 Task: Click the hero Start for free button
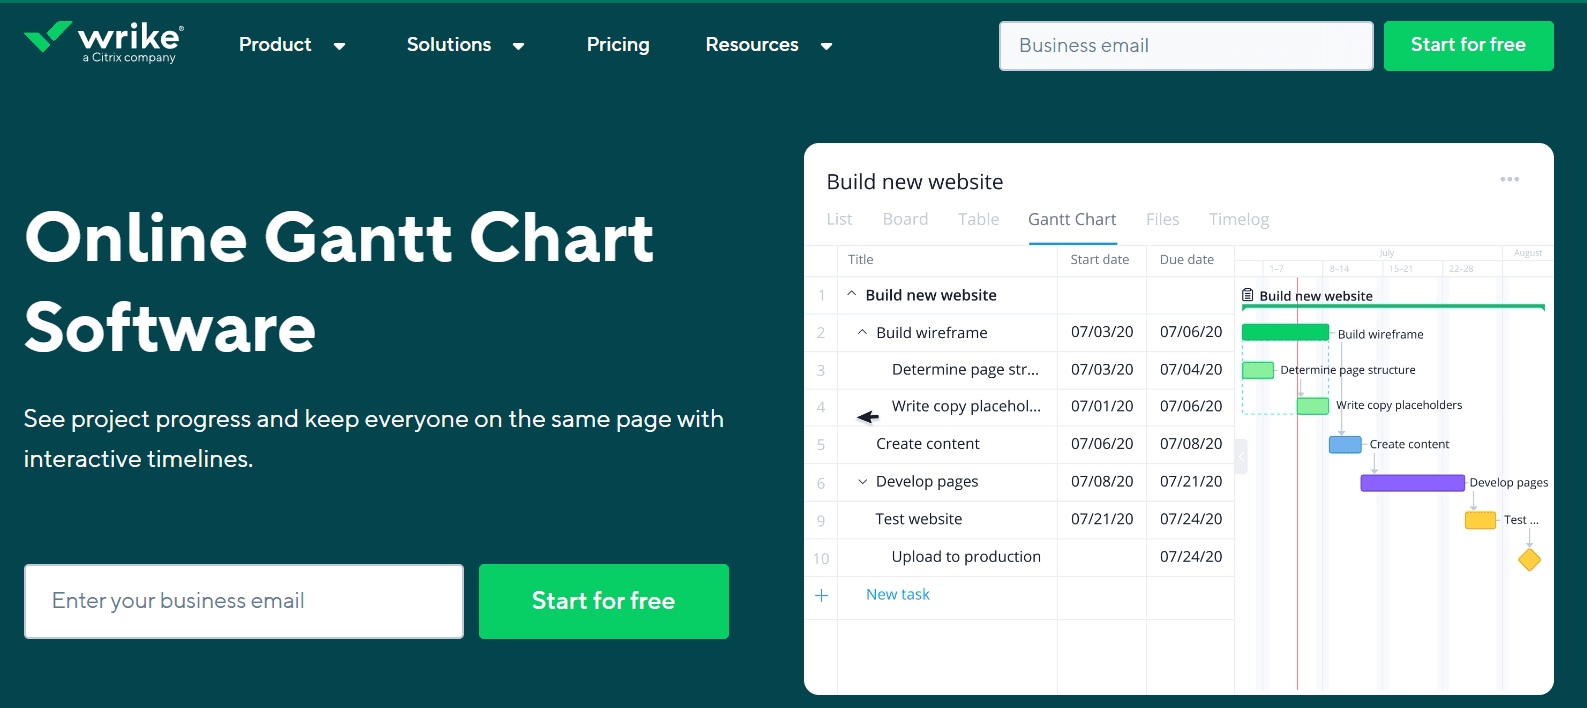(603, 601)
